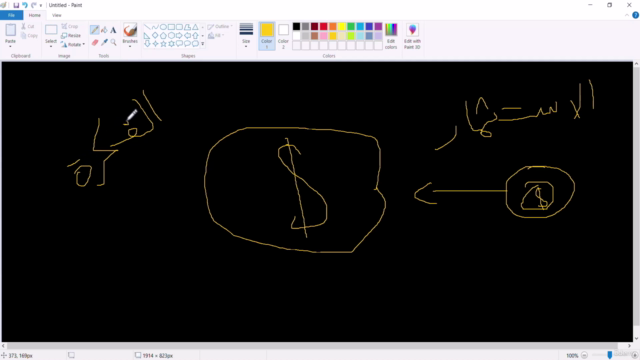Expand the Select tool dropdown arrow
Image resolution: width=640 pixels, height=360 pixels.
pyautogui.click(x=51, y=46)
